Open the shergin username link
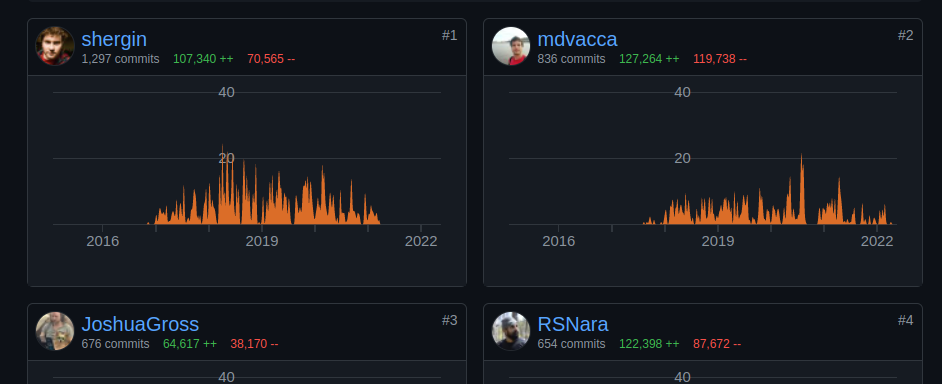 tap(114, 39)
